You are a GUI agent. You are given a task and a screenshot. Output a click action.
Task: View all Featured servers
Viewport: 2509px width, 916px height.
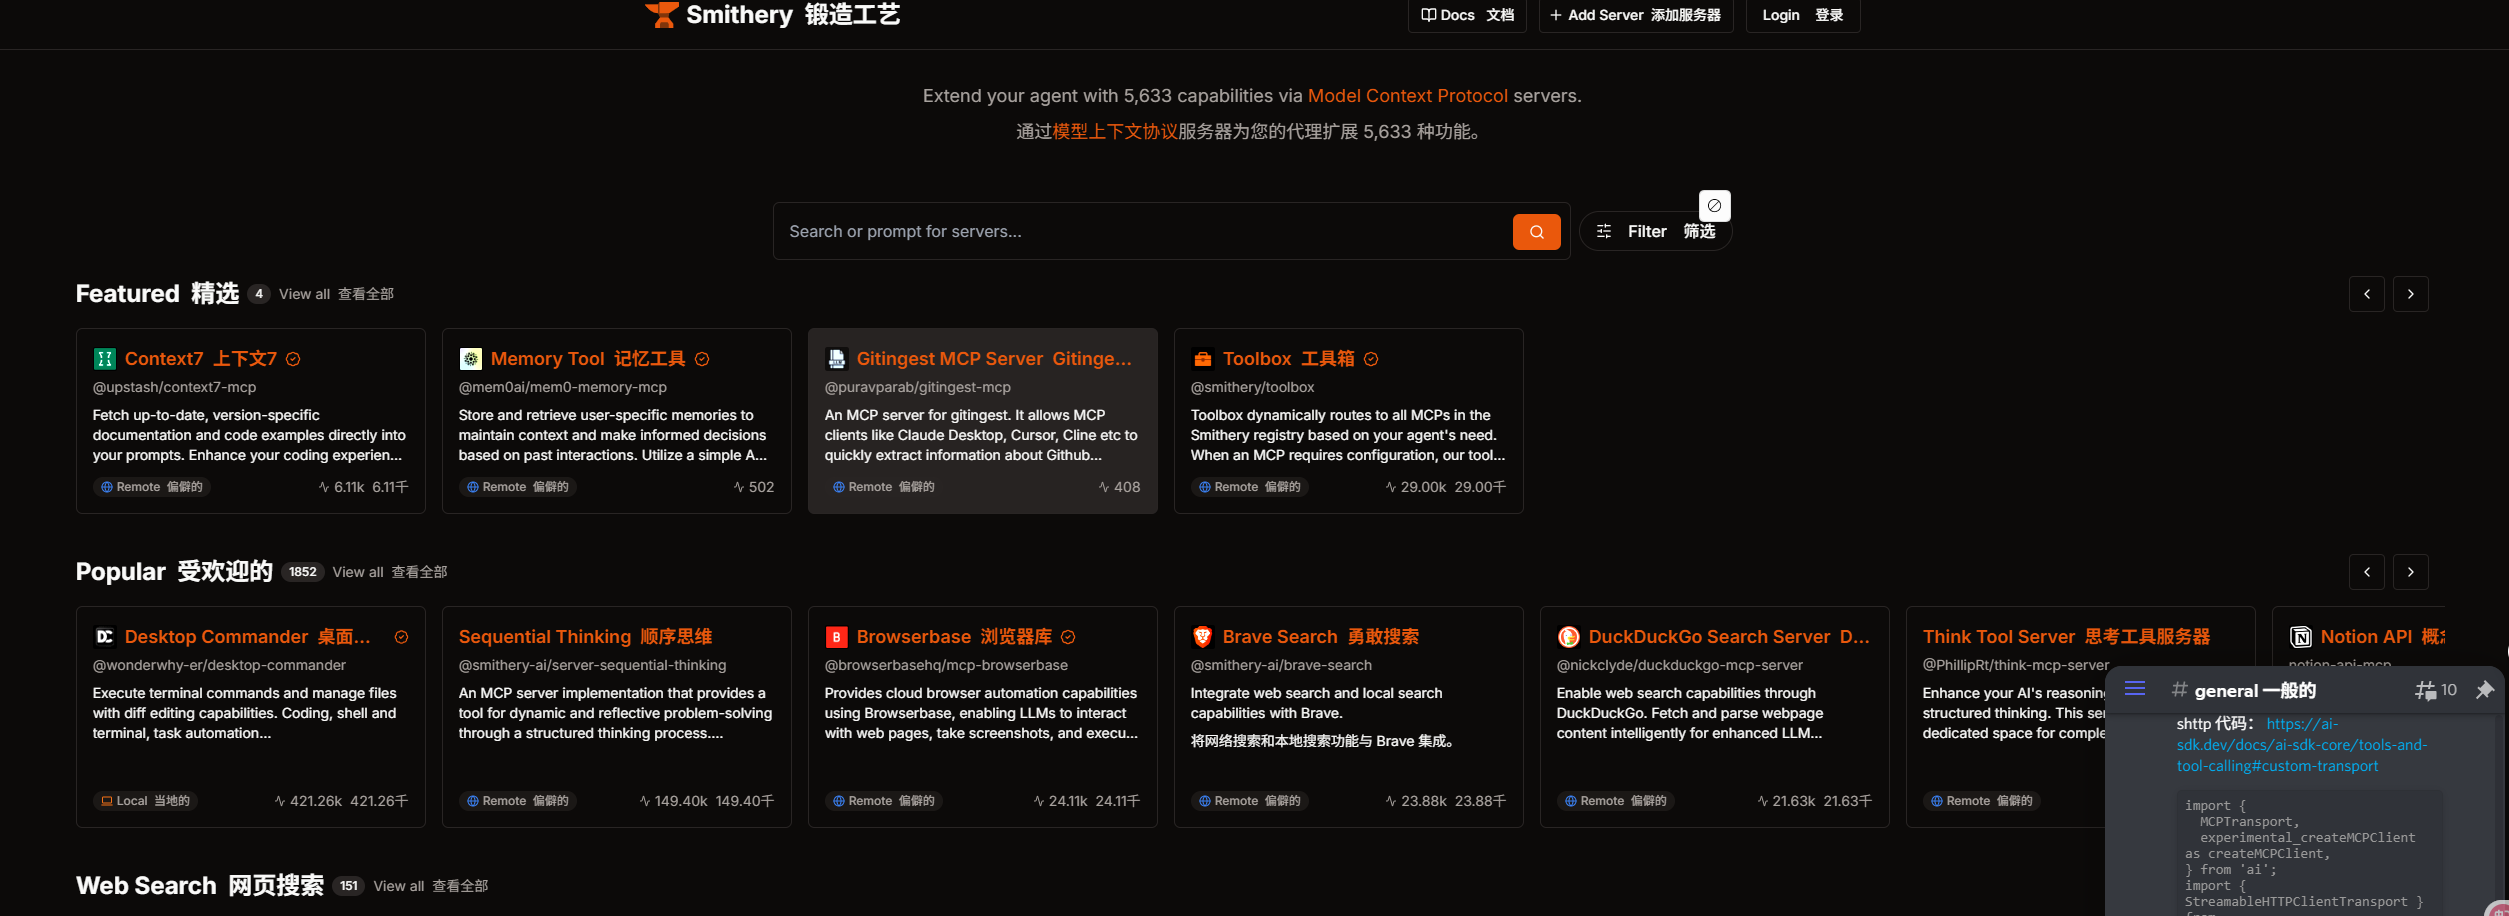click(x=336, y=294)
